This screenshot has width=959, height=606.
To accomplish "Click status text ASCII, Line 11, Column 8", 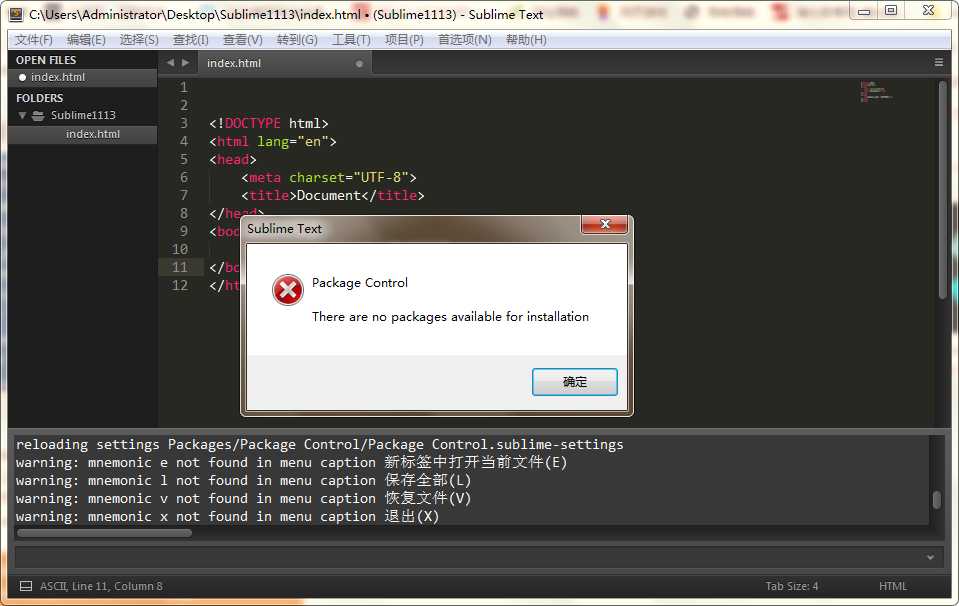I will [101, 586].
